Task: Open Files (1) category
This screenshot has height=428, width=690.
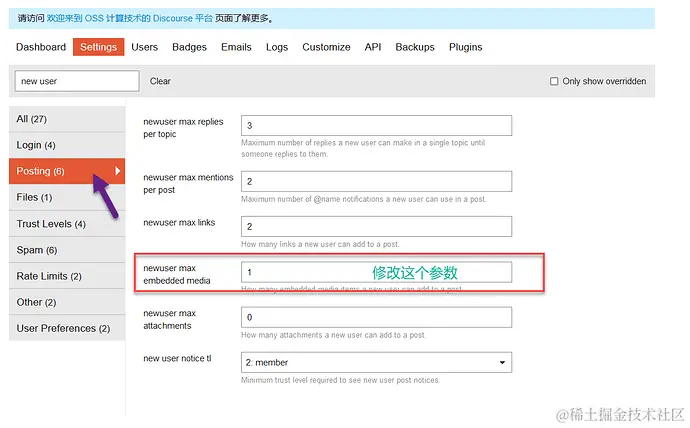Action: (67, 197)
